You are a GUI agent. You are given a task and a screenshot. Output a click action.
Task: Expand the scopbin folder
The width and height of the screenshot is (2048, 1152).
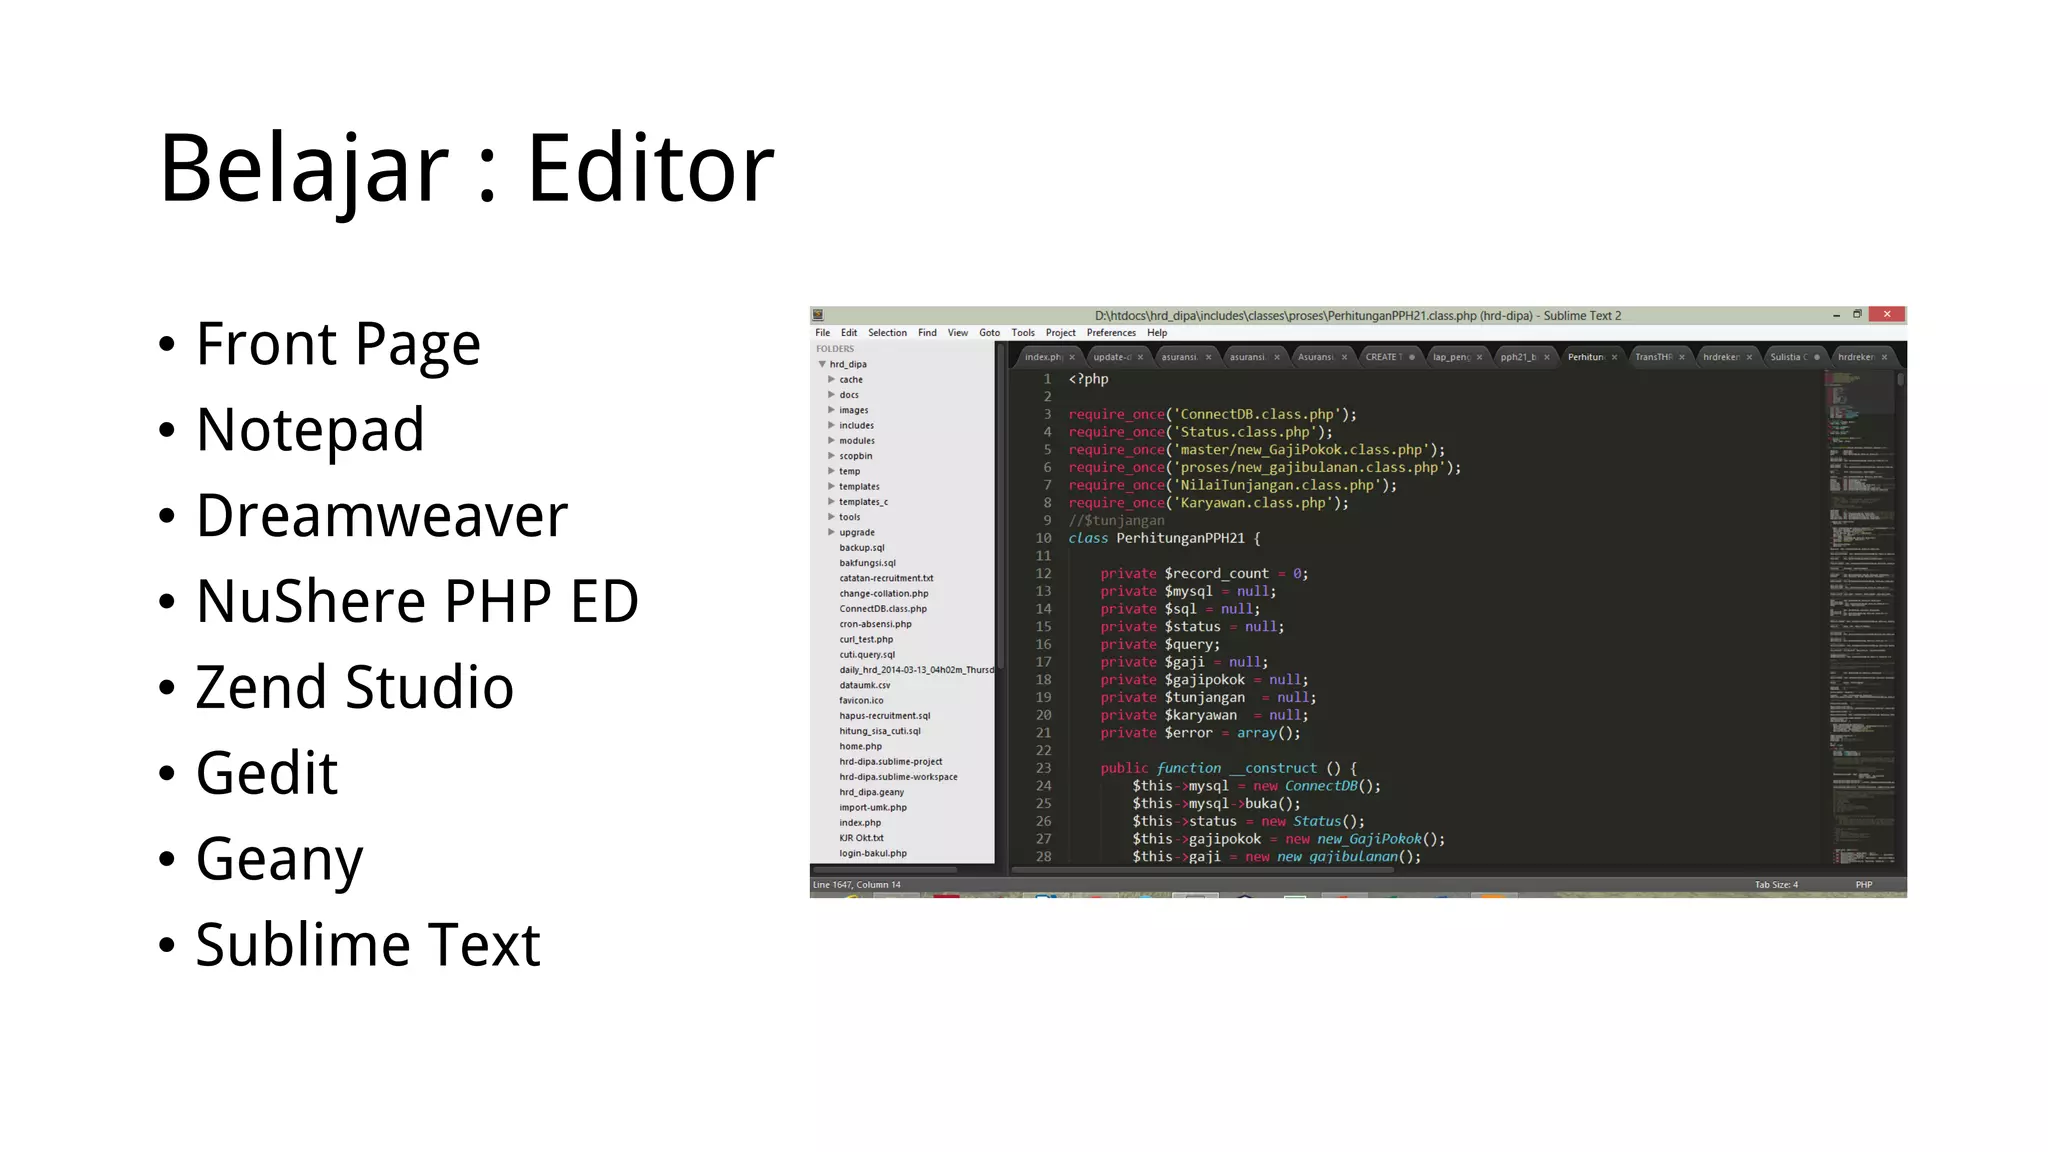tap(831, 456)
